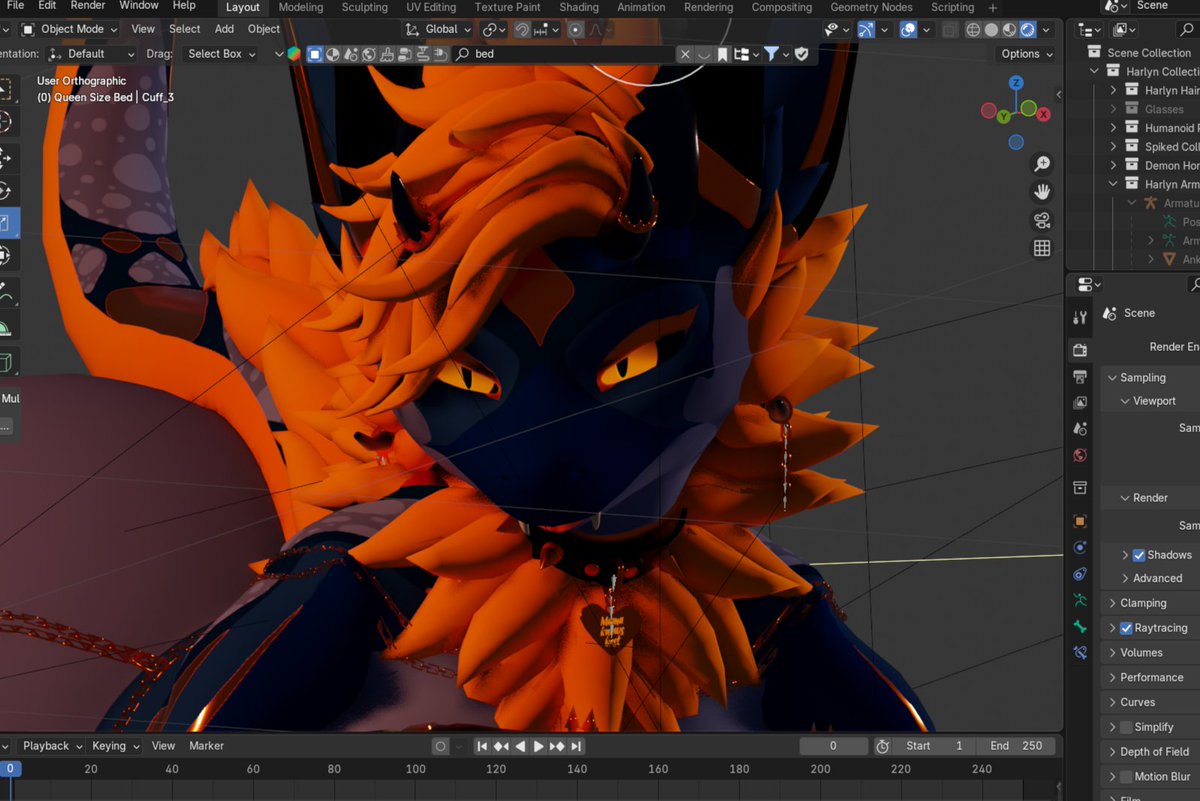
Task: Toggle show gizmo button
Action: [866, 30]
